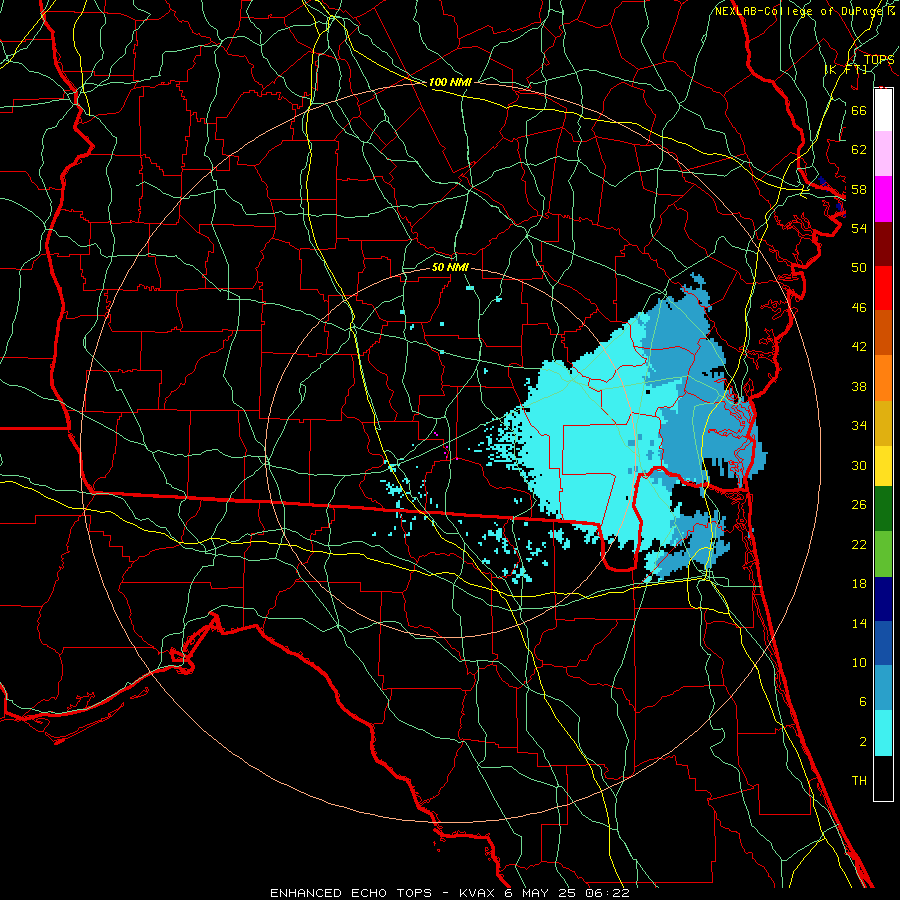The image size is (900, 900).
Task: Select the dark green legend swatch
Action: 883,509
